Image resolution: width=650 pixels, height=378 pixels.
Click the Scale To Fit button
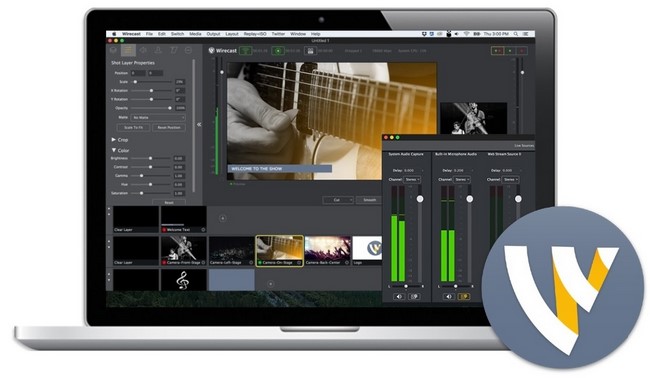[x=133, y=128]
